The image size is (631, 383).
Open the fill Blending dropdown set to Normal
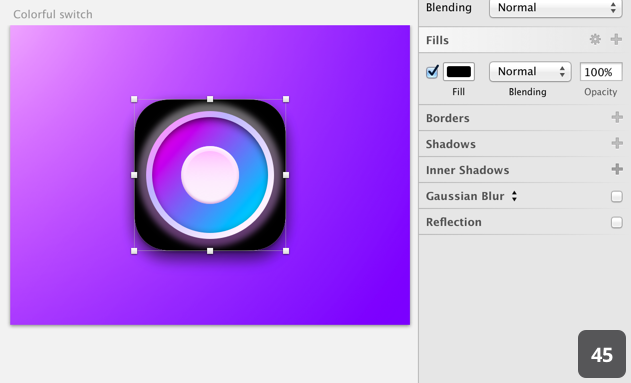click(x=530, y=72)
